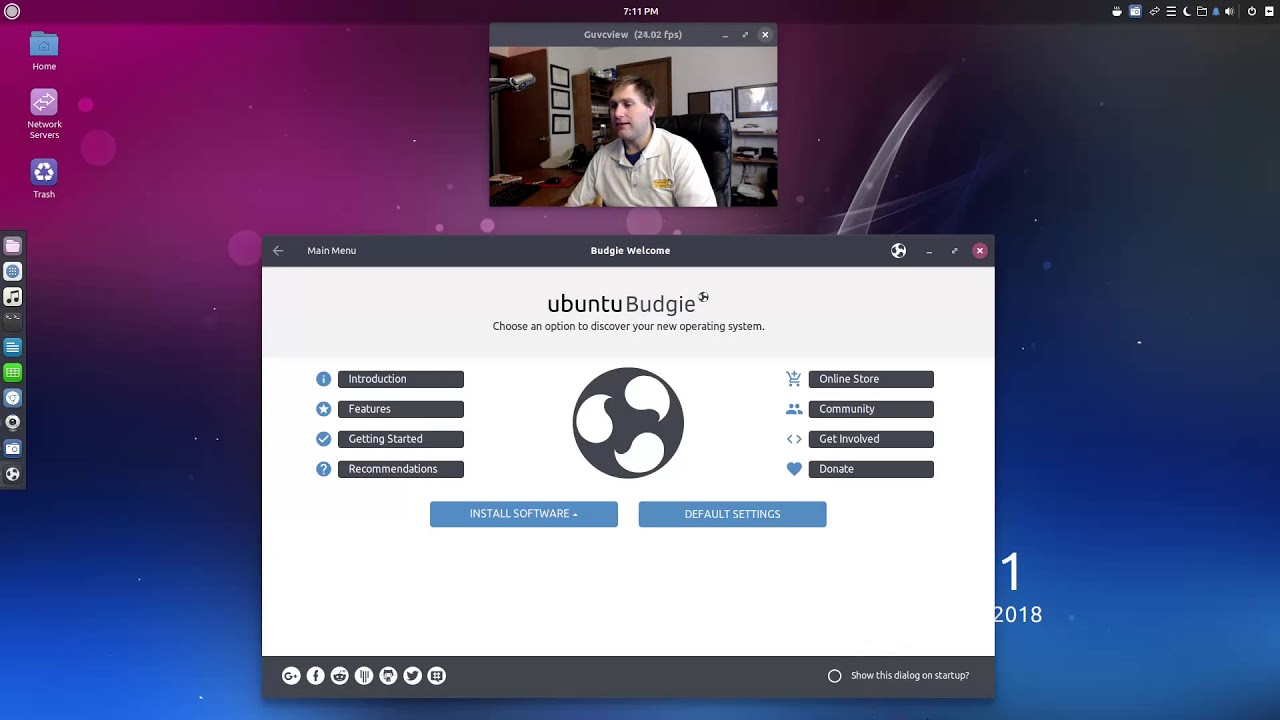Click the volume speaker icon in panel
The width and height of the screenshot is (1280, 720).
pyautogui.click(x=1229, y=12)
